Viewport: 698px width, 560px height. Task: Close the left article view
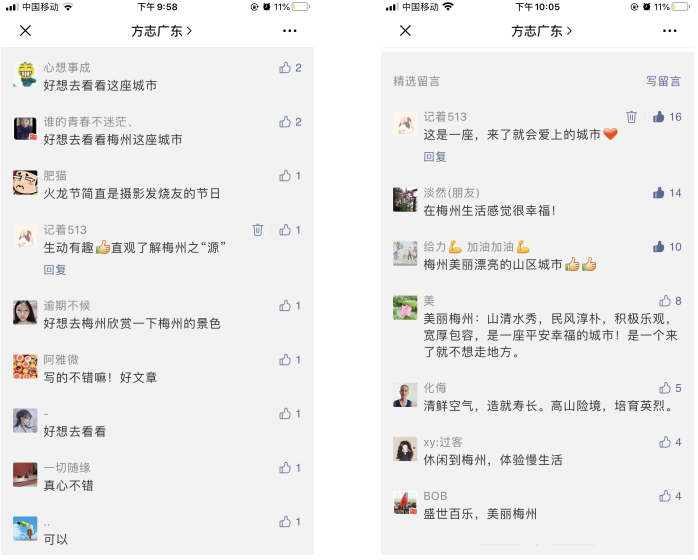click(x=25, y=31)
